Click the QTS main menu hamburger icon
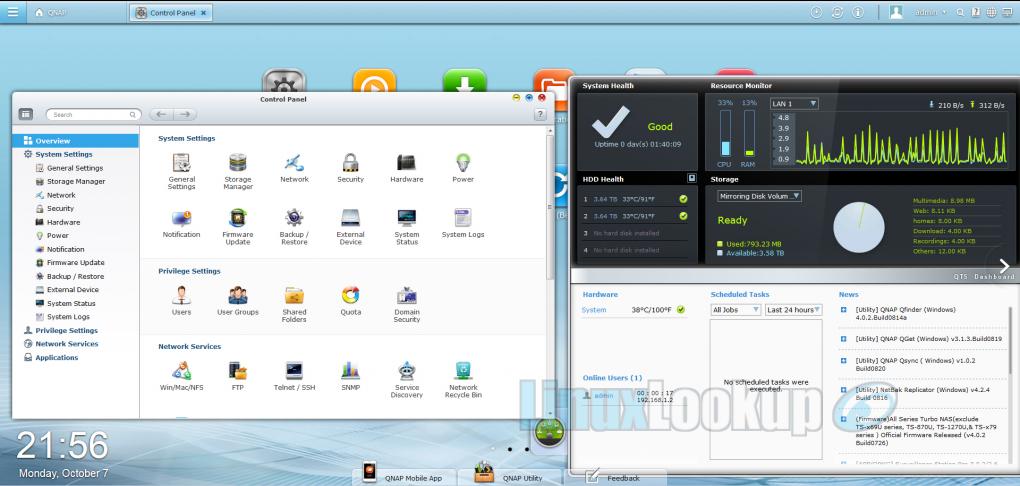 [13, 12]
